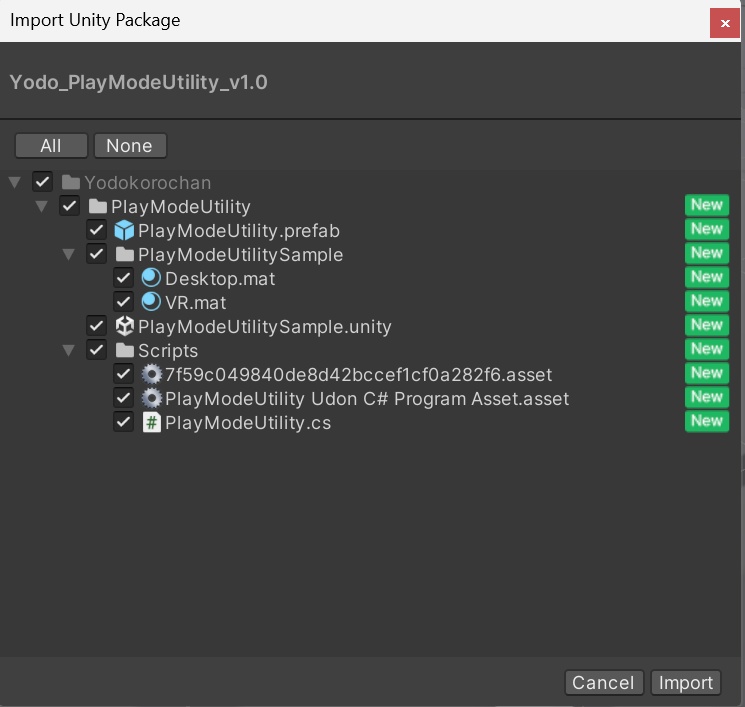Collapse the Scripts folder disclosure triangle

pos(69,351)
